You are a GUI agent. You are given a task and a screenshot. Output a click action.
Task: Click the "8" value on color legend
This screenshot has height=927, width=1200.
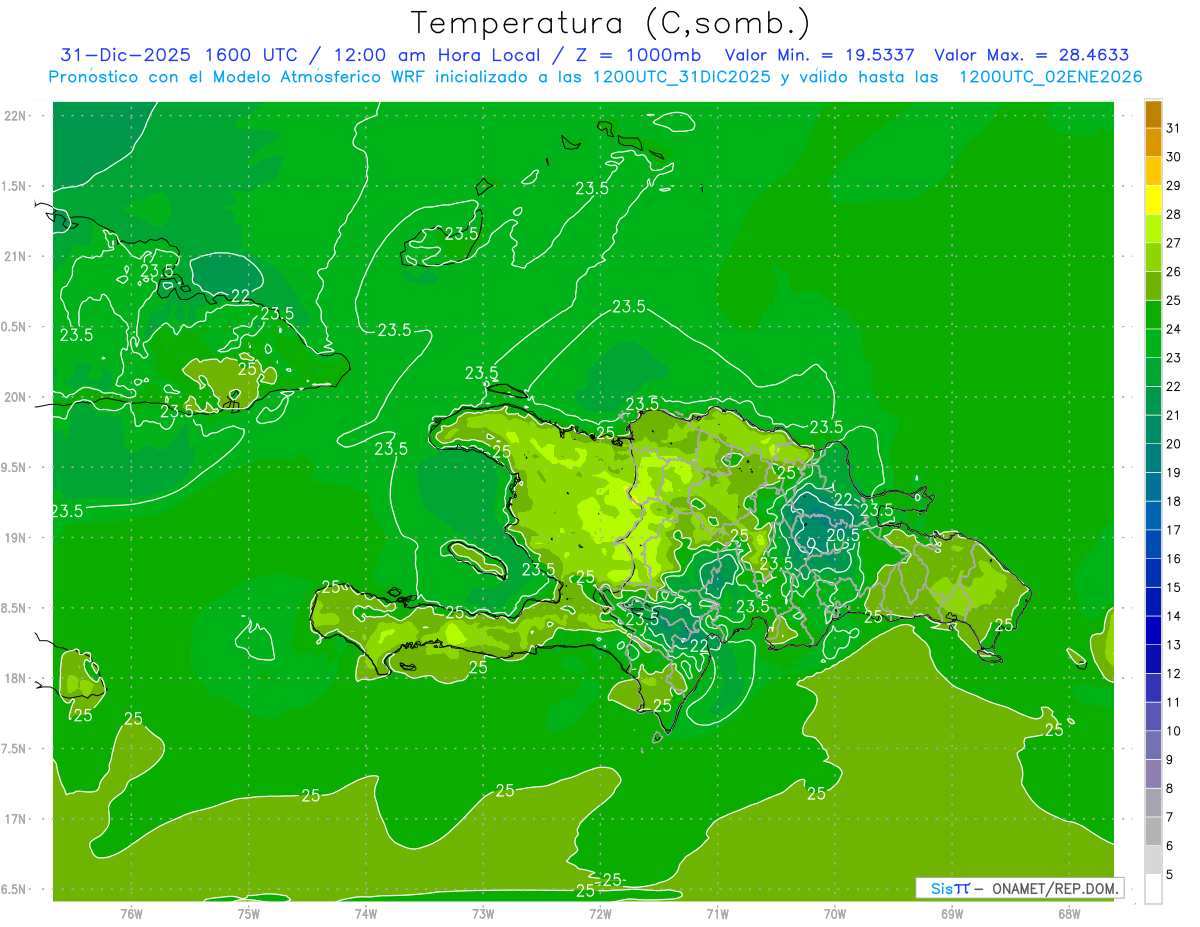(x=1170, y=789)
